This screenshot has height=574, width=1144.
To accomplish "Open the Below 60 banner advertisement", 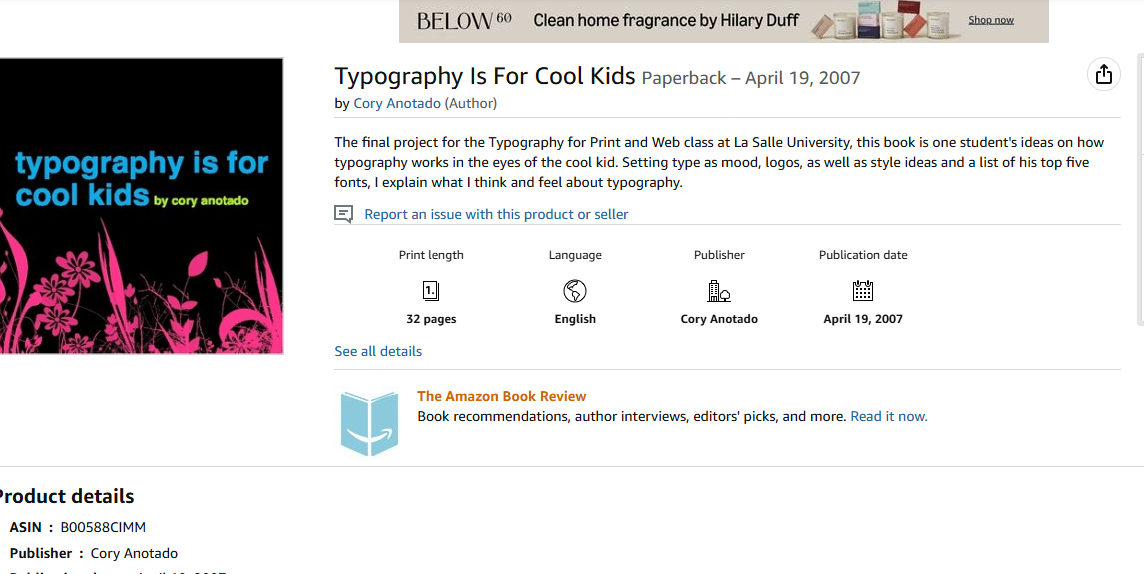I will (724, 21).
